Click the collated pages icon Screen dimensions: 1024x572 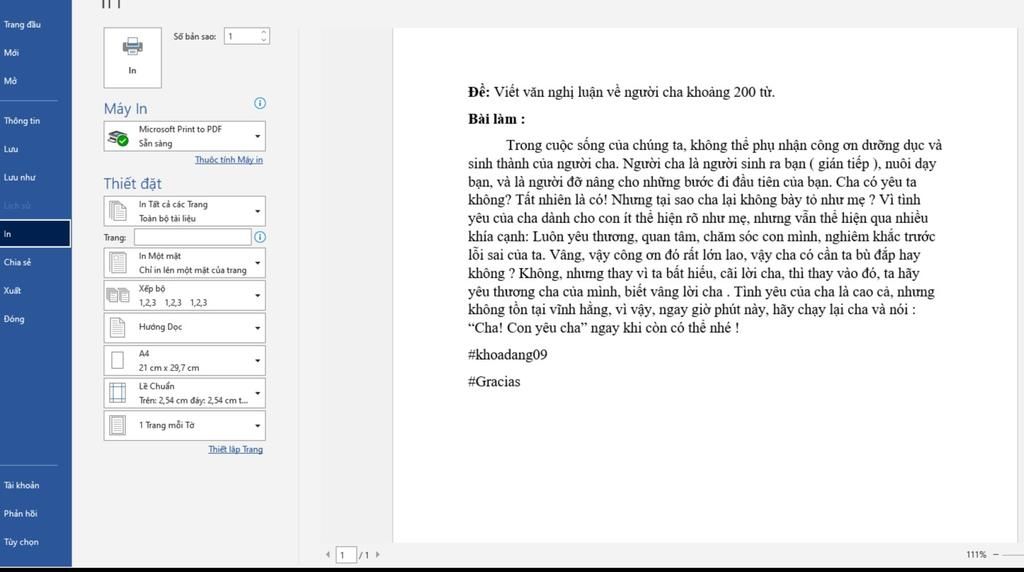[x=118, y=296]
